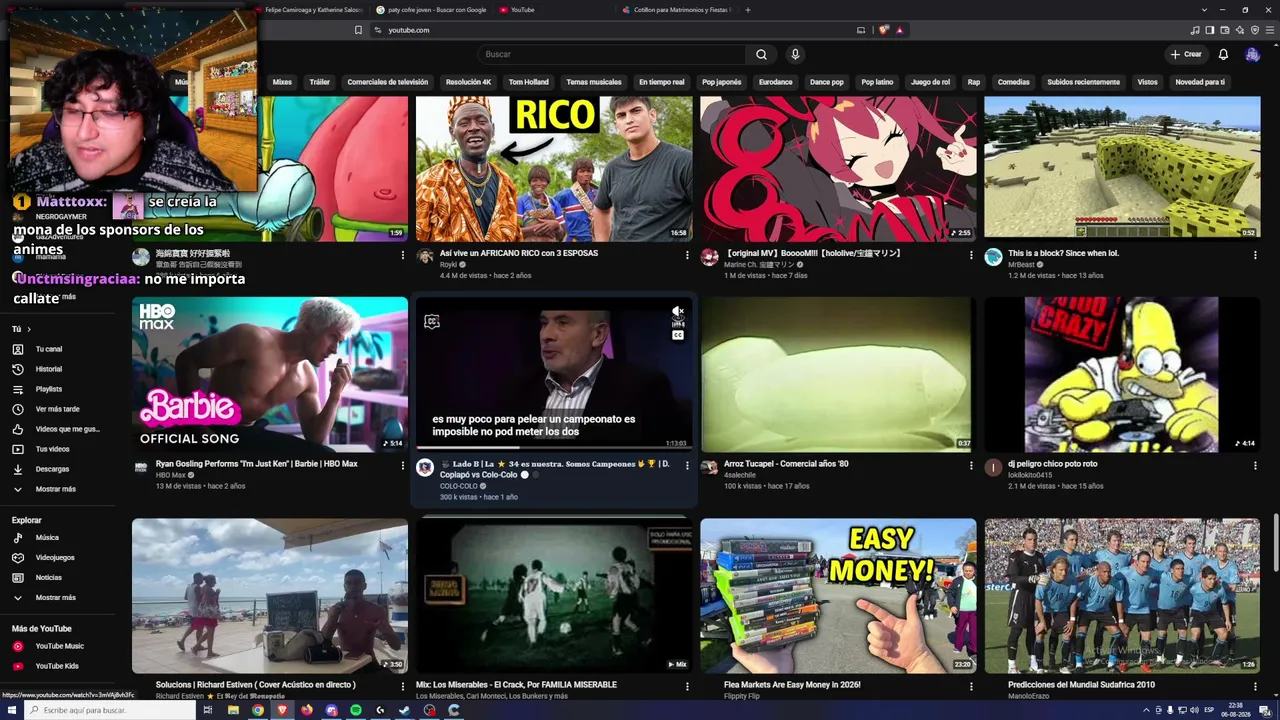Click the Ver más tarde clock icon
Viewport: 1280px width, 720px height.
tap(18, 409)
